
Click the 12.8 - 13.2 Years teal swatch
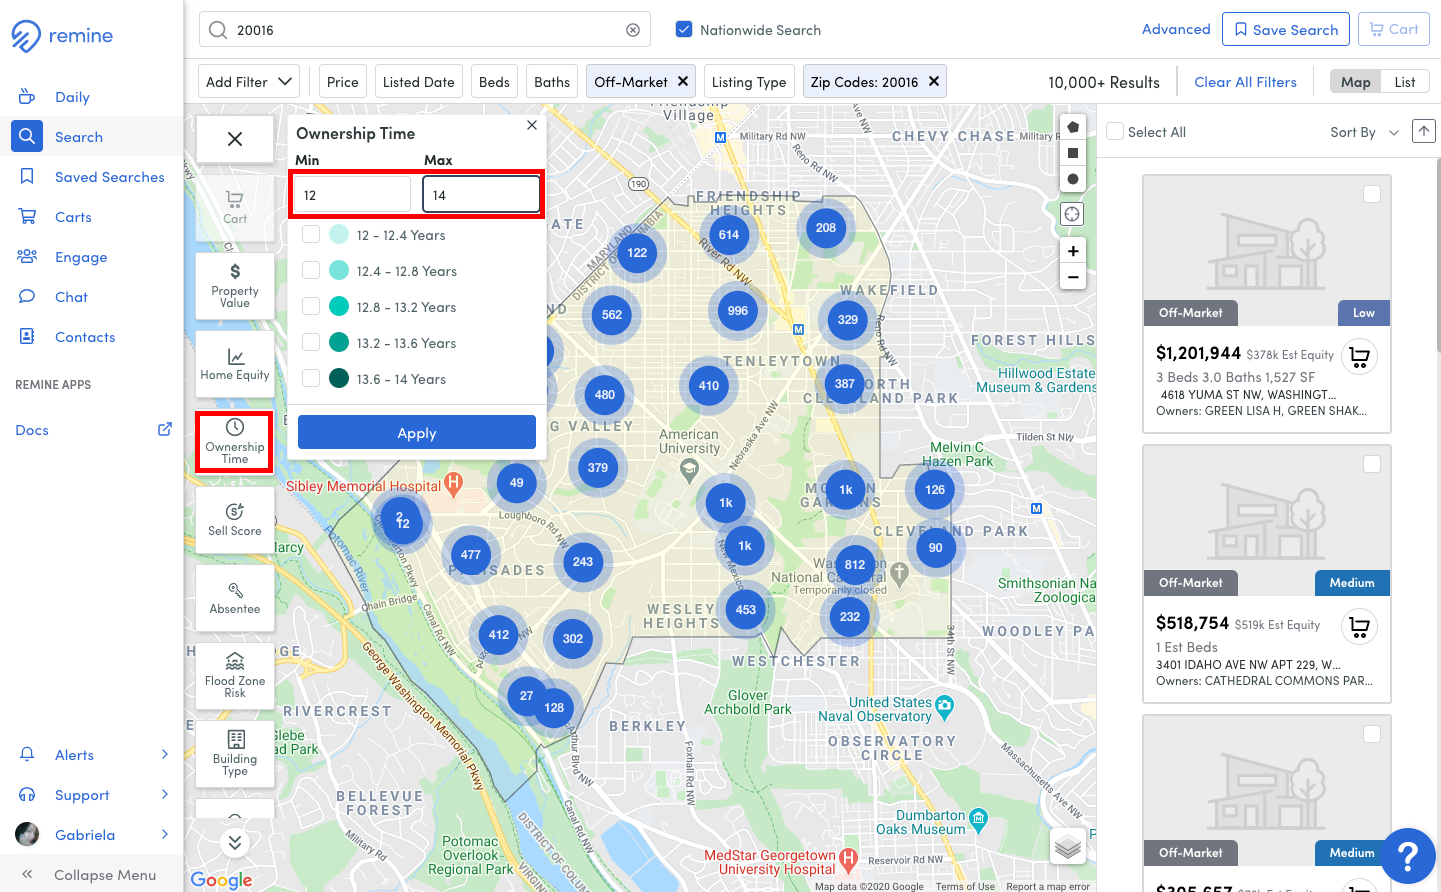(x=339, y=306)
